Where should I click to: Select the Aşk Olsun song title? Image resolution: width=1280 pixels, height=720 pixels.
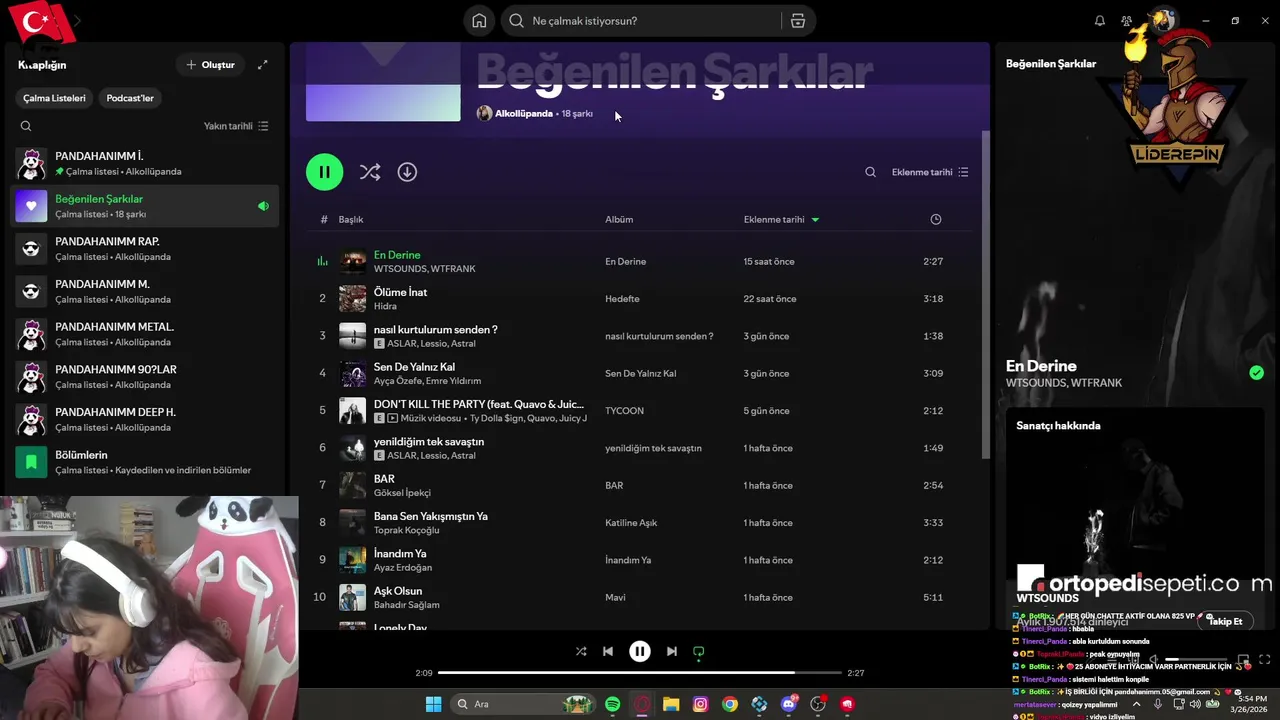[398, 591]
